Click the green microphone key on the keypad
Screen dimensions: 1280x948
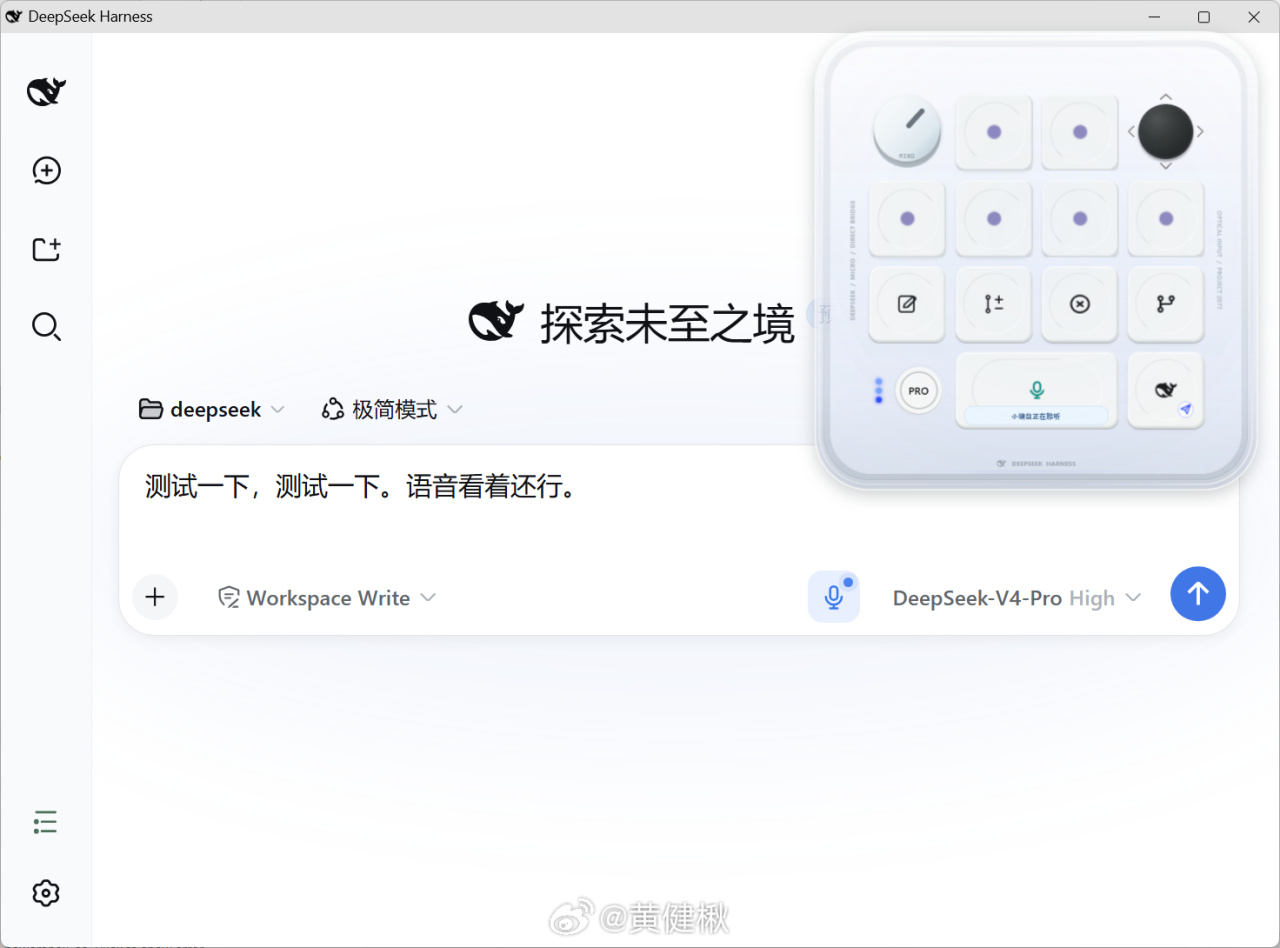pyautogui.click(x=1037, y=390)
